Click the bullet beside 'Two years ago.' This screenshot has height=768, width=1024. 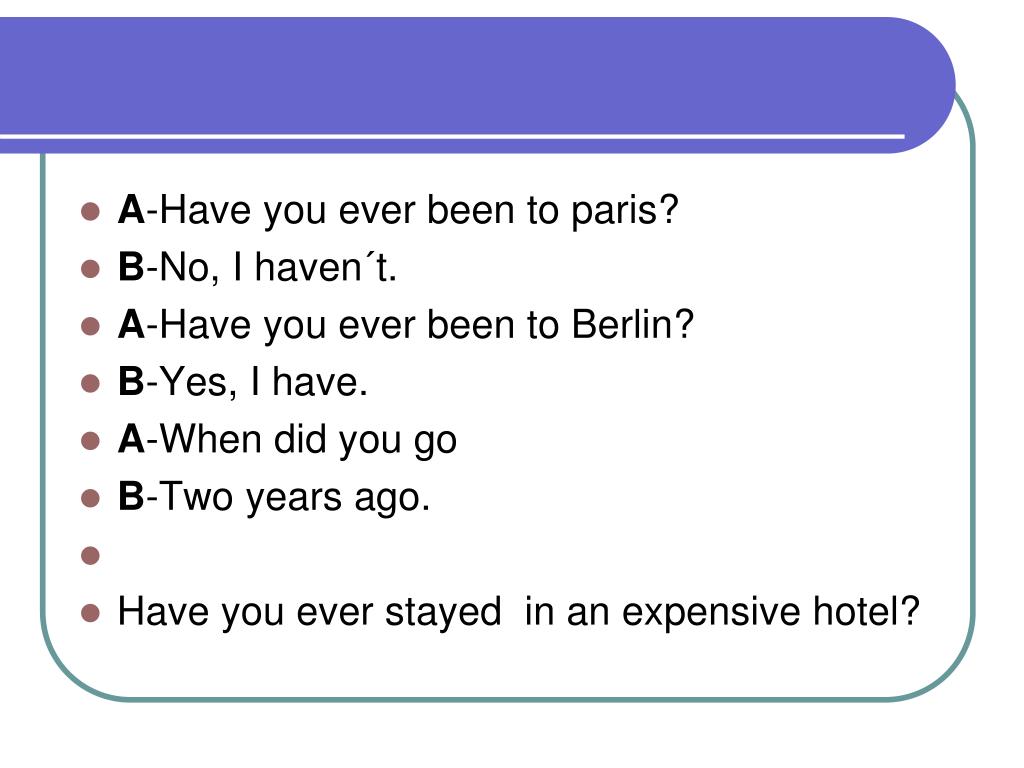[x=90, y=498]
